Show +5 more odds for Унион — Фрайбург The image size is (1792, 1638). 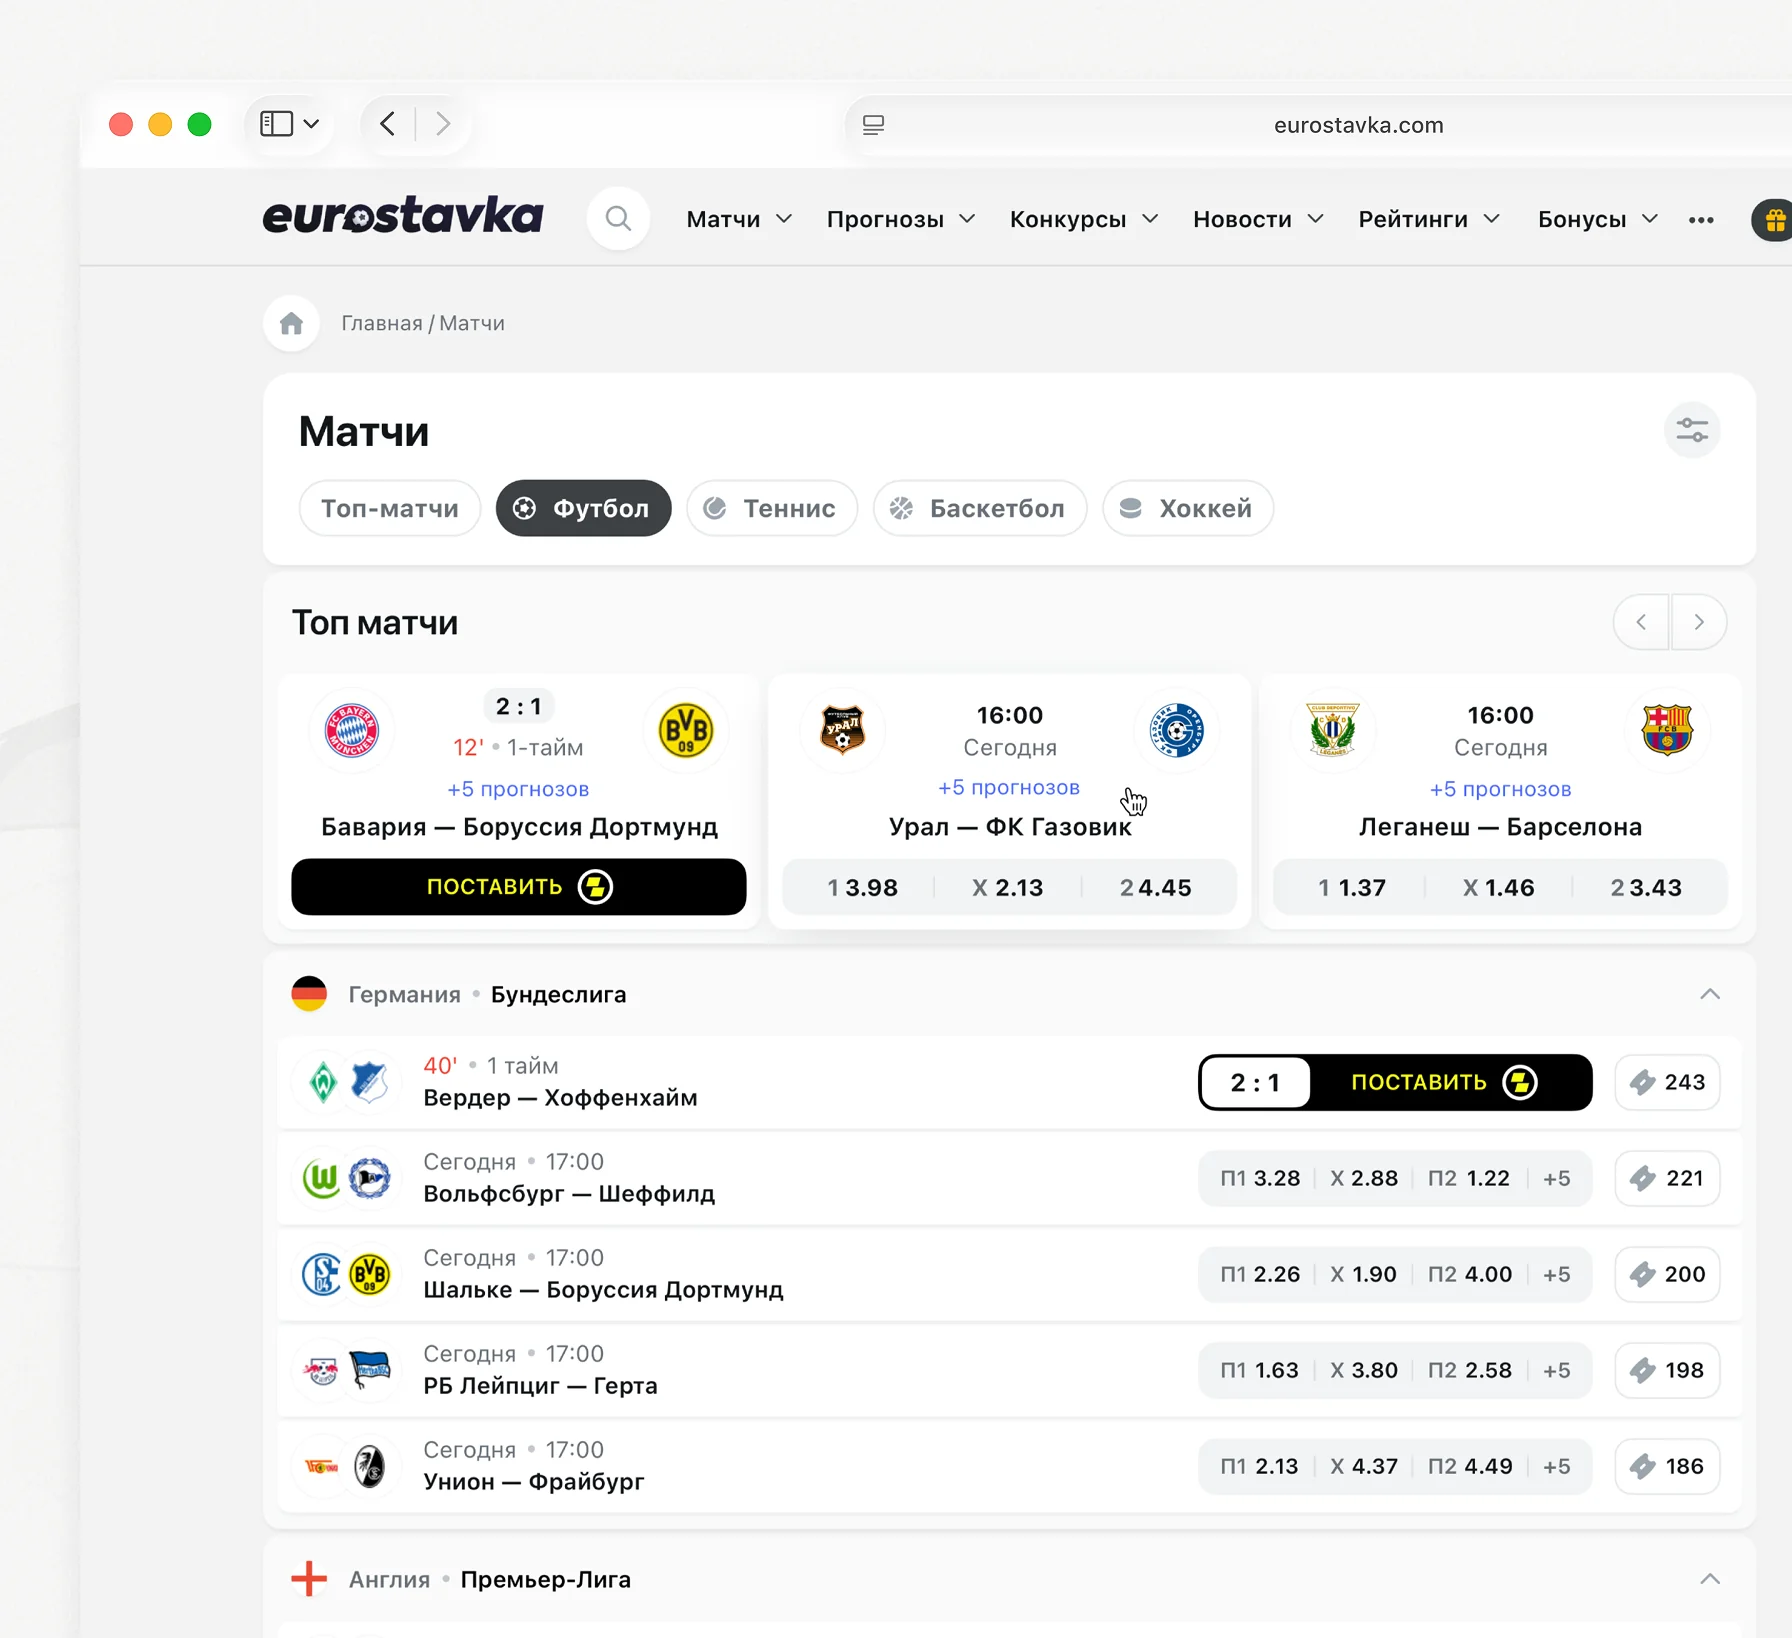click(x=1557, y=1466)
